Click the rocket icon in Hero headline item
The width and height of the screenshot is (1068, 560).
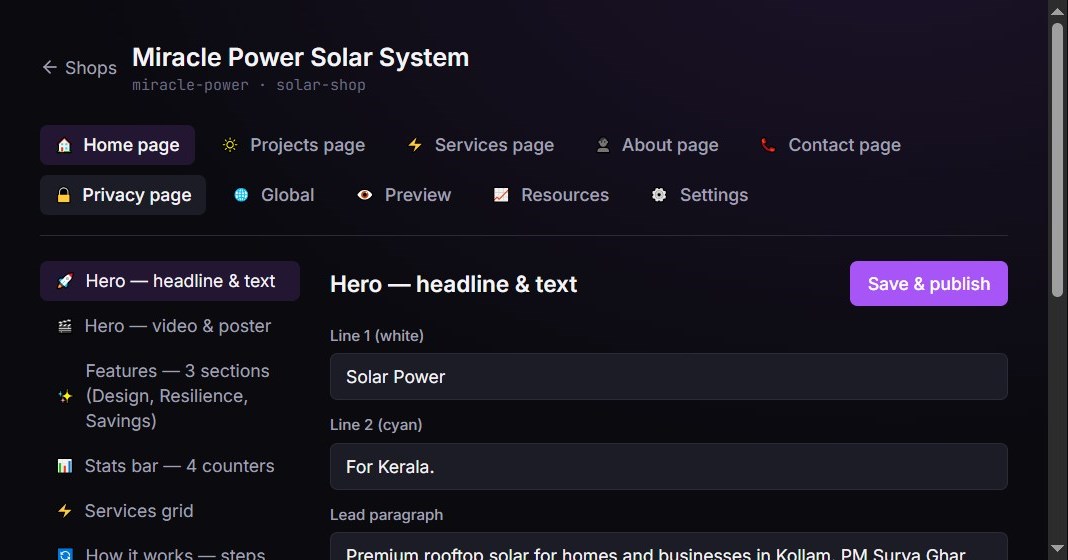pyautogui.click(x=65, y=281)
